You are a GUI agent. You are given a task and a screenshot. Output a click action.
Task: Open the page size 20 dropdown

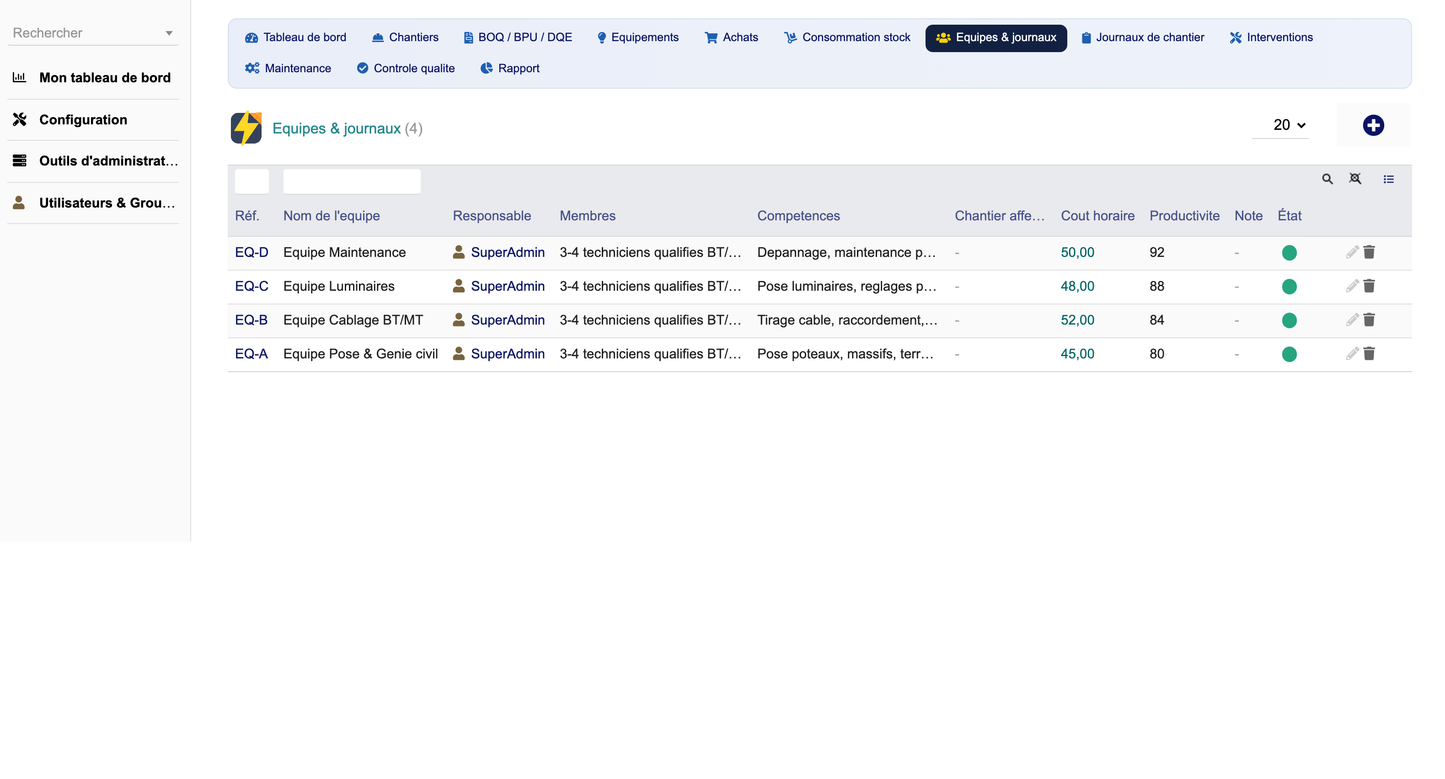pyautogui.click(x=1281, y=125)
